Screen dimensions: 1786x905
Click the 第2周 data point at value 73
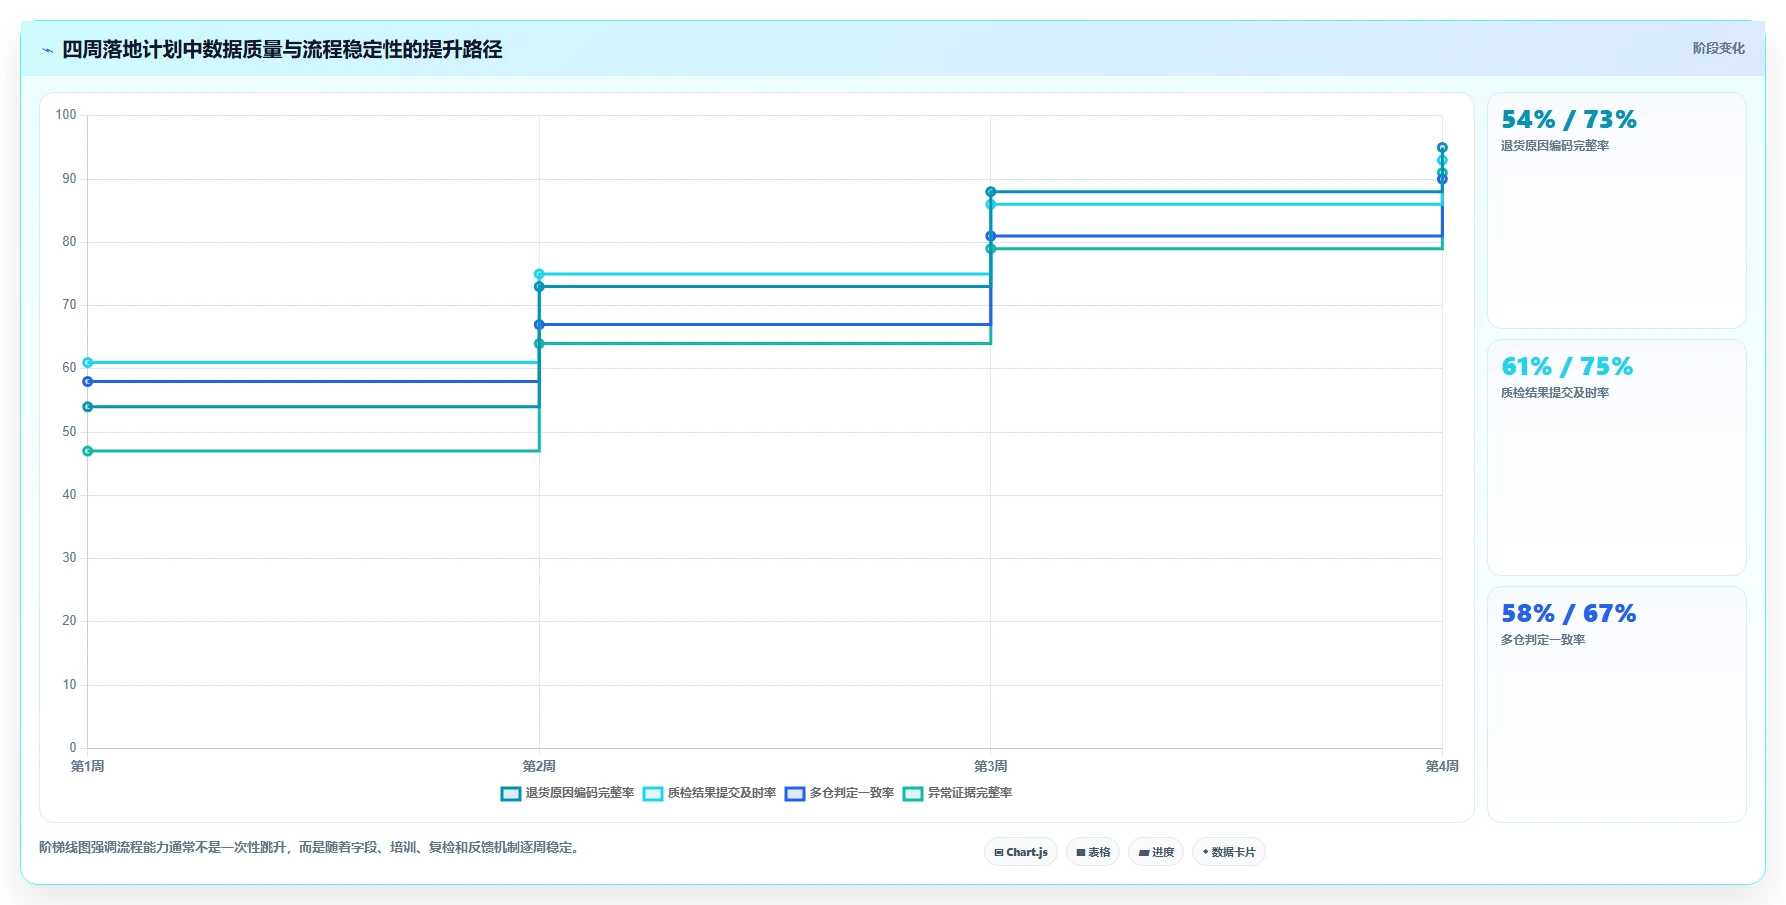539,287
